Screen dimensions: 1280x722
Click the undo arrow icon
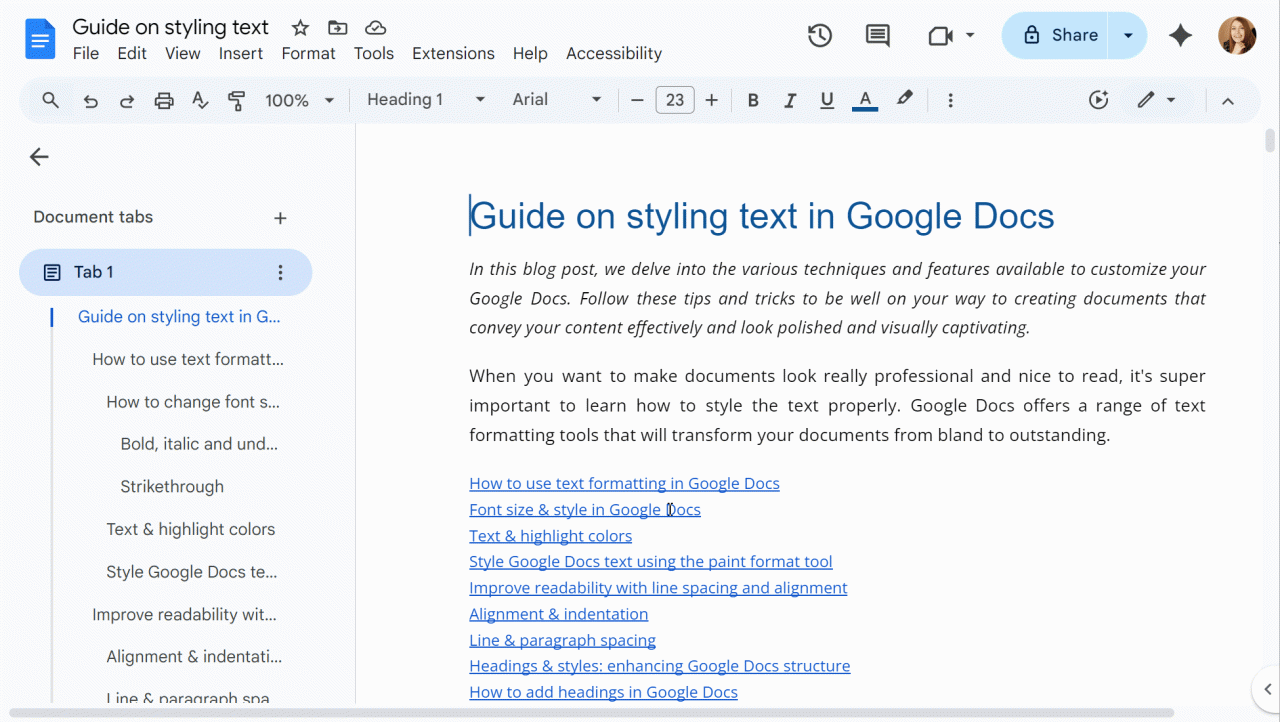click(x=91, y=100)
